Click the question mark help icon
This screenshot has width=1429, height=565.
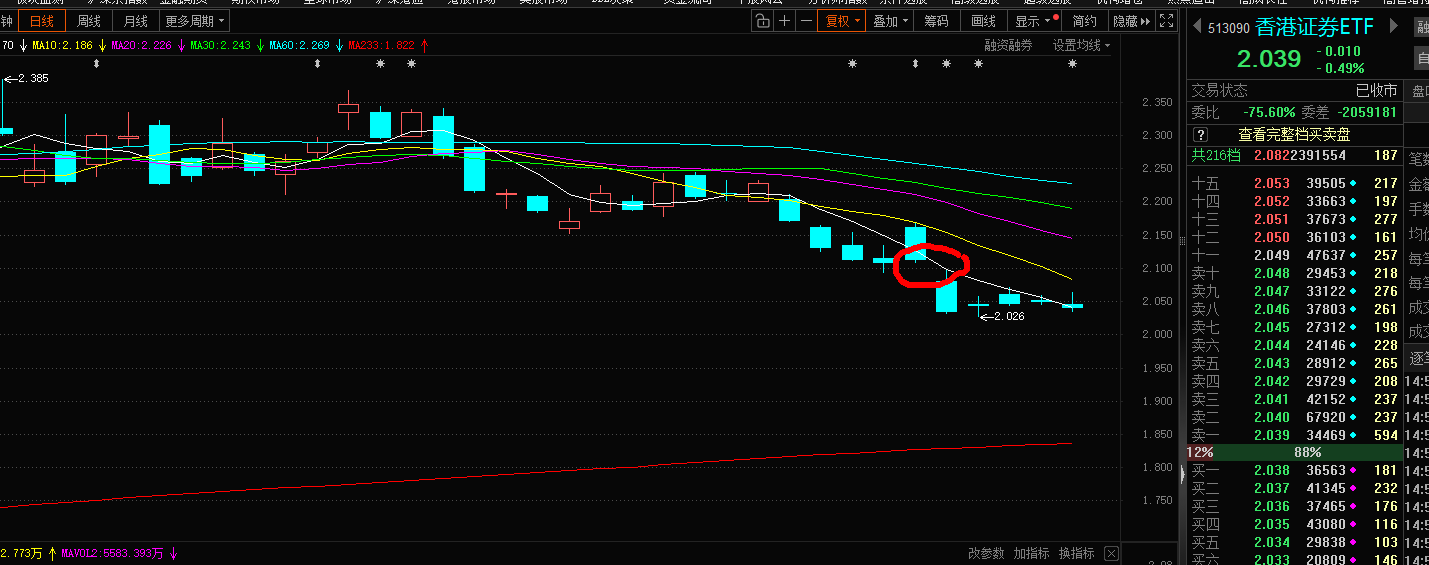pos(1200,134)
